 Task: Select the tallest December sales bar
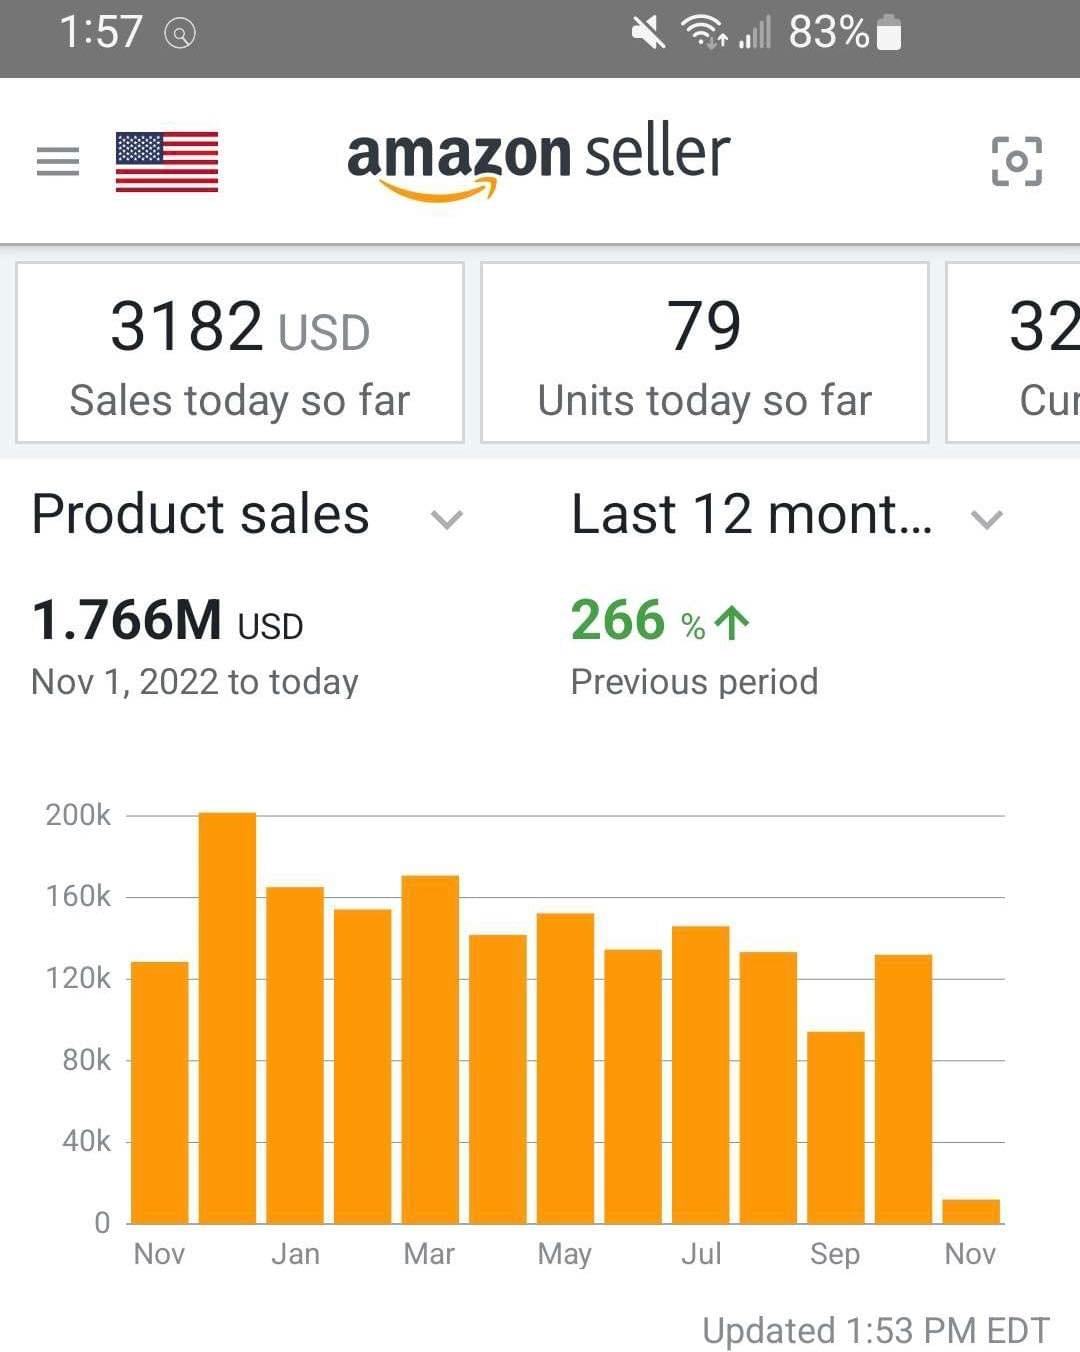(x=227, y=1018)
